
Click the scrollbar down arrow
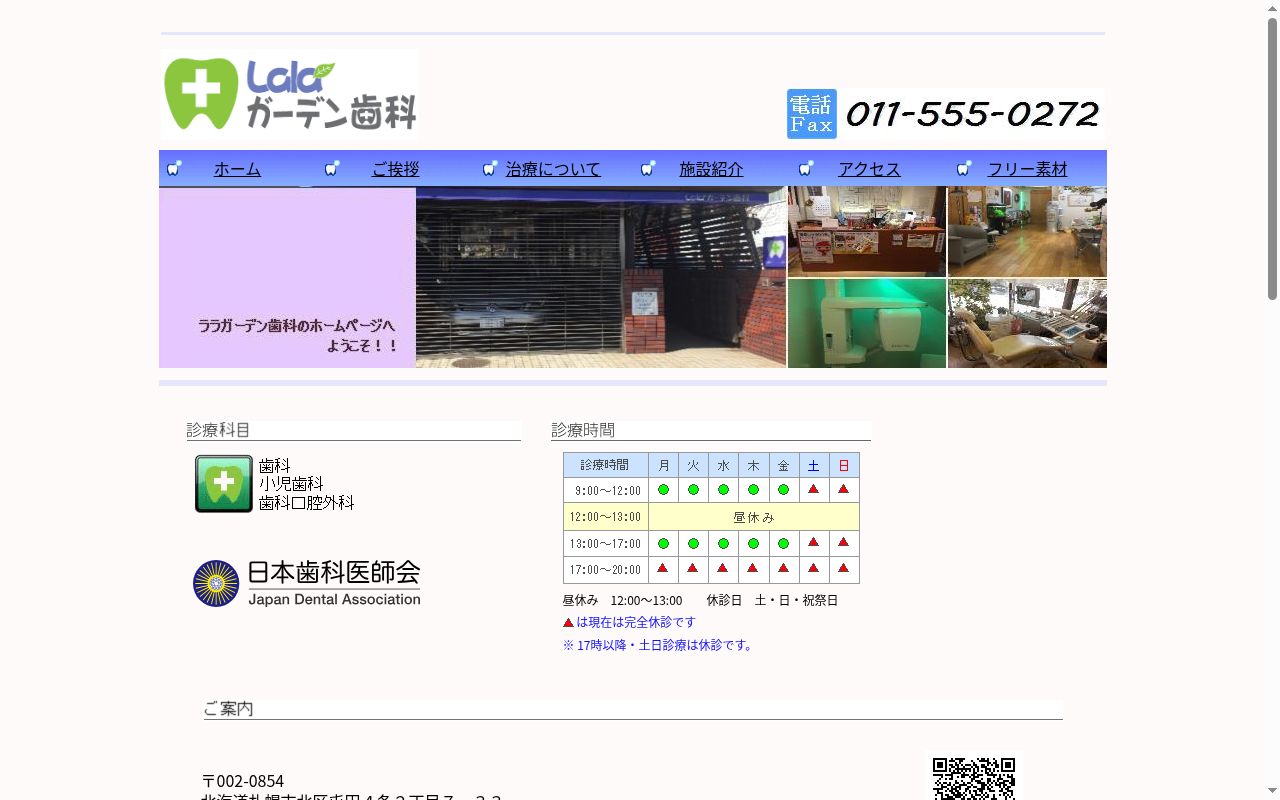point(1272,792)
